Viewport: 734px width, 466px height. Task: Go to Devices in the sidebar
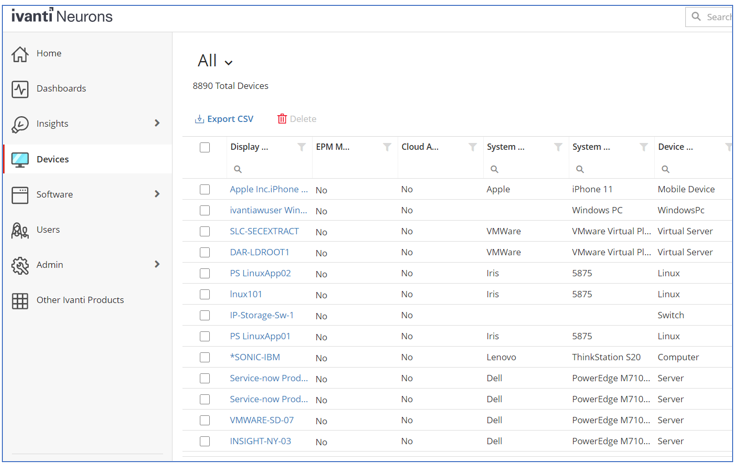[x=53, y=159]
